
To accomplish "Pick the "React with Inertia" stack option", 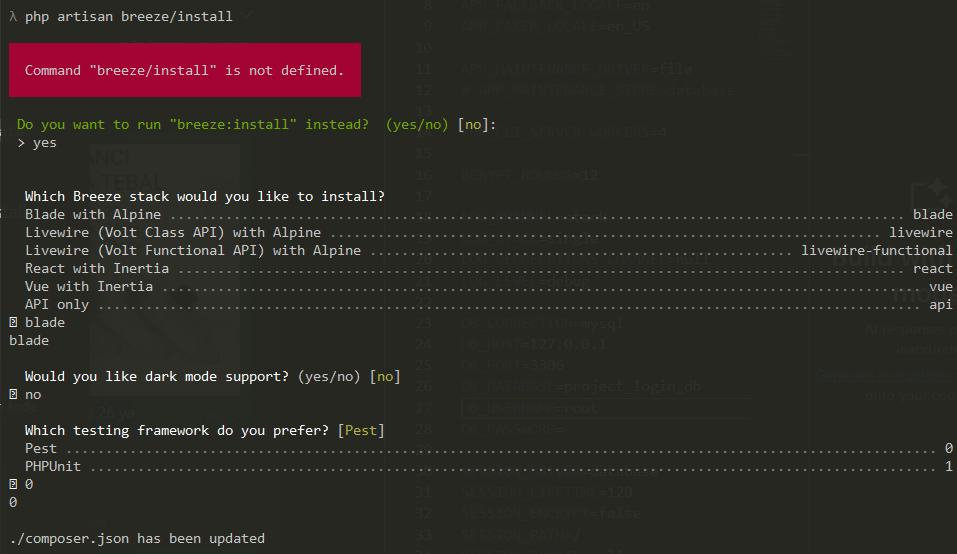I will click(97, 269).
